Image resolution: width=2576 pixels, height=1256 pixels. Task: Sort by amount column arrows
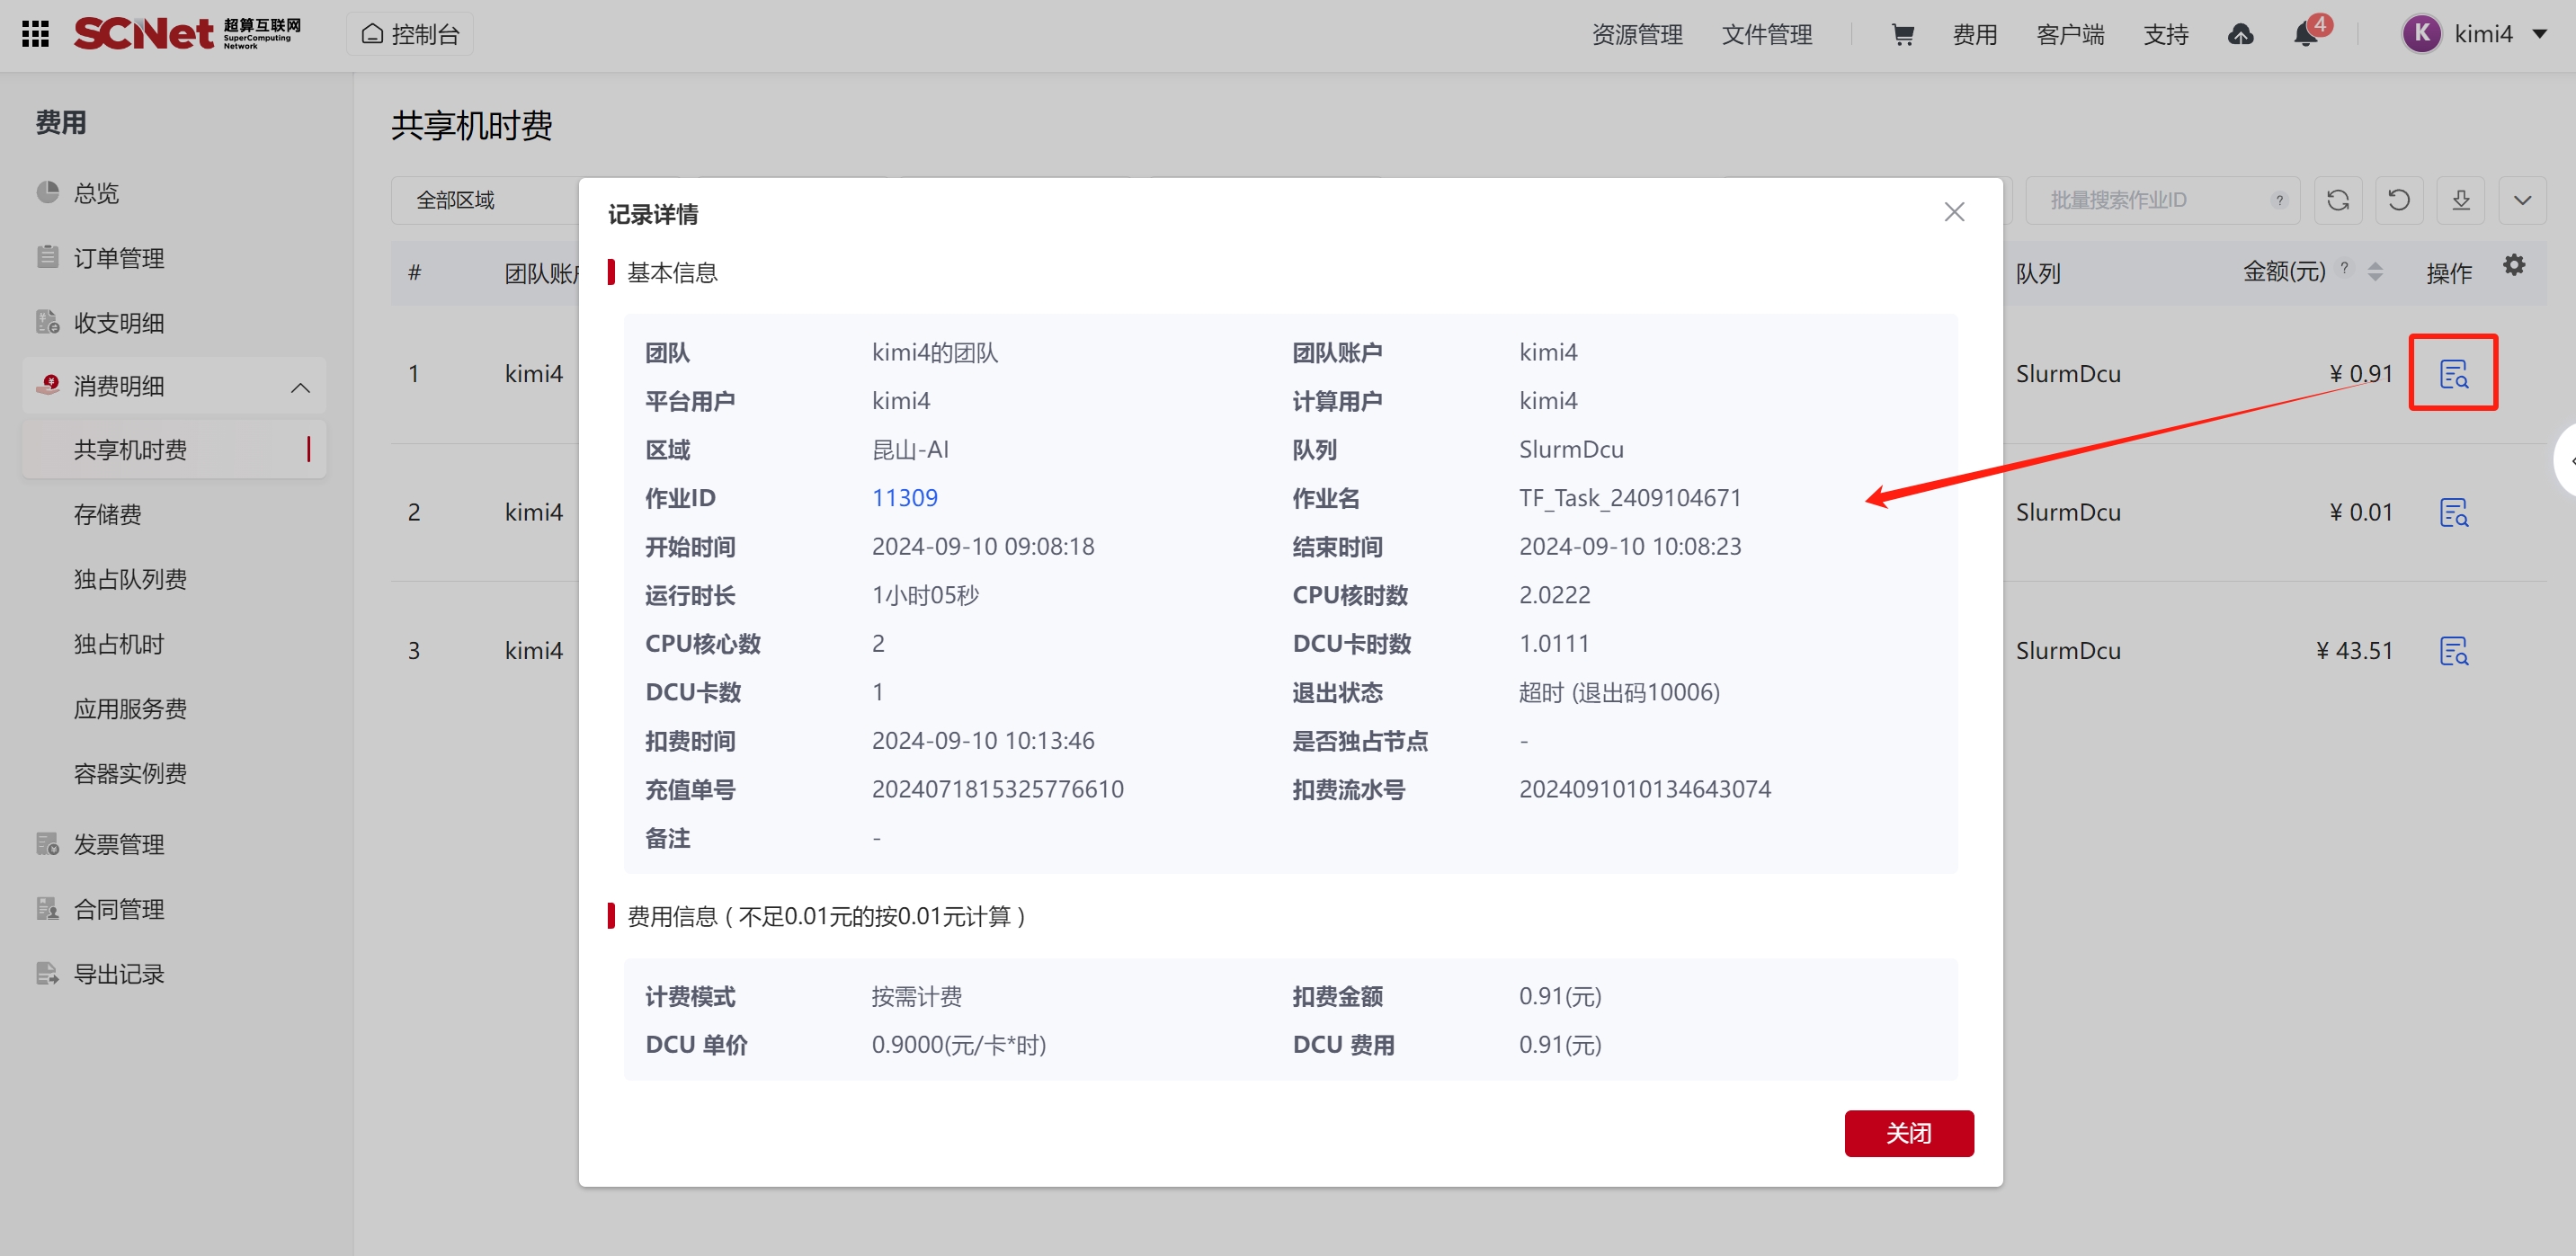pos(2375,271)
